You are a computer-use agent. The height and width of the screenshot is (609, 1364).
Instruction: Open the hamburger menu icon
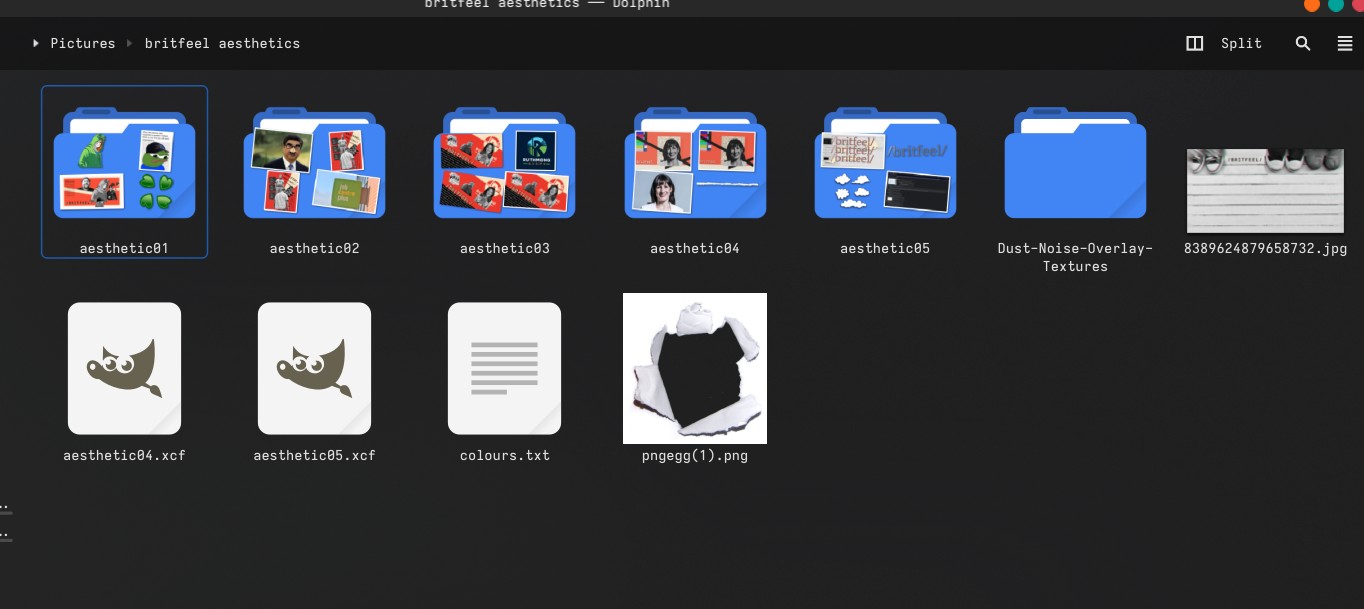click(x=1345, y=43)
